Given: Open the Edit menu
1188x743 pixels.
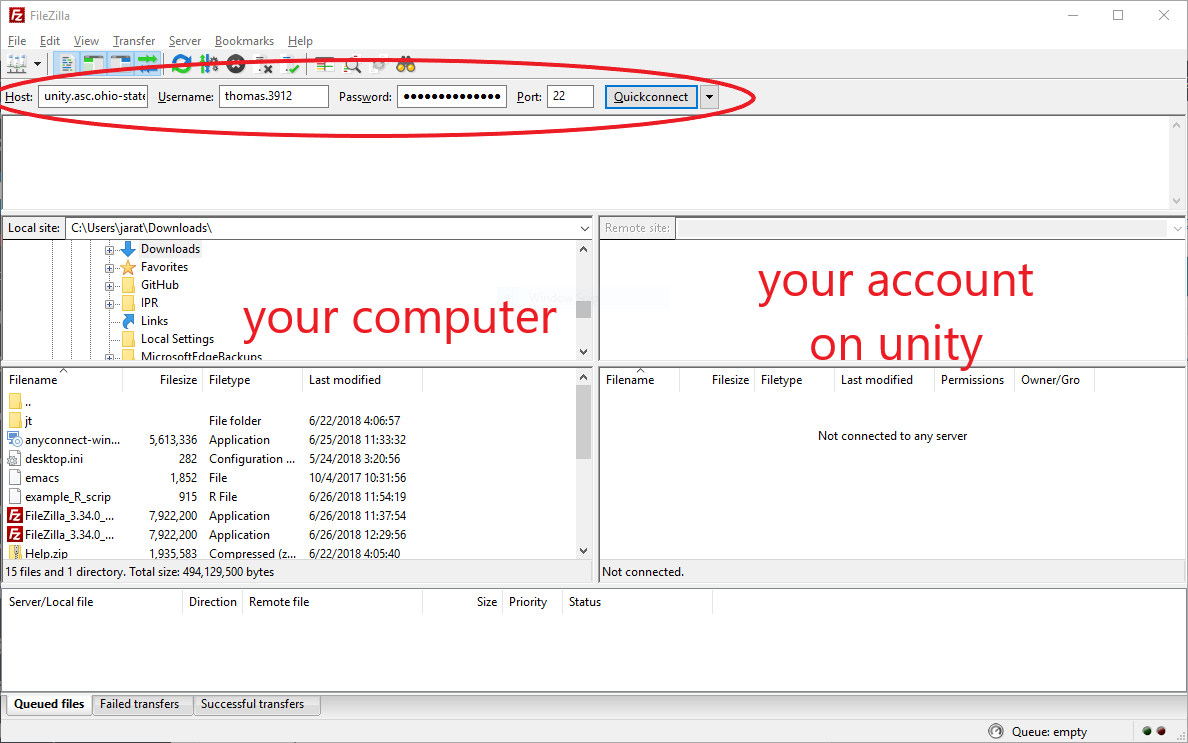Looking at the screenshot, I should tap(50, 41).
